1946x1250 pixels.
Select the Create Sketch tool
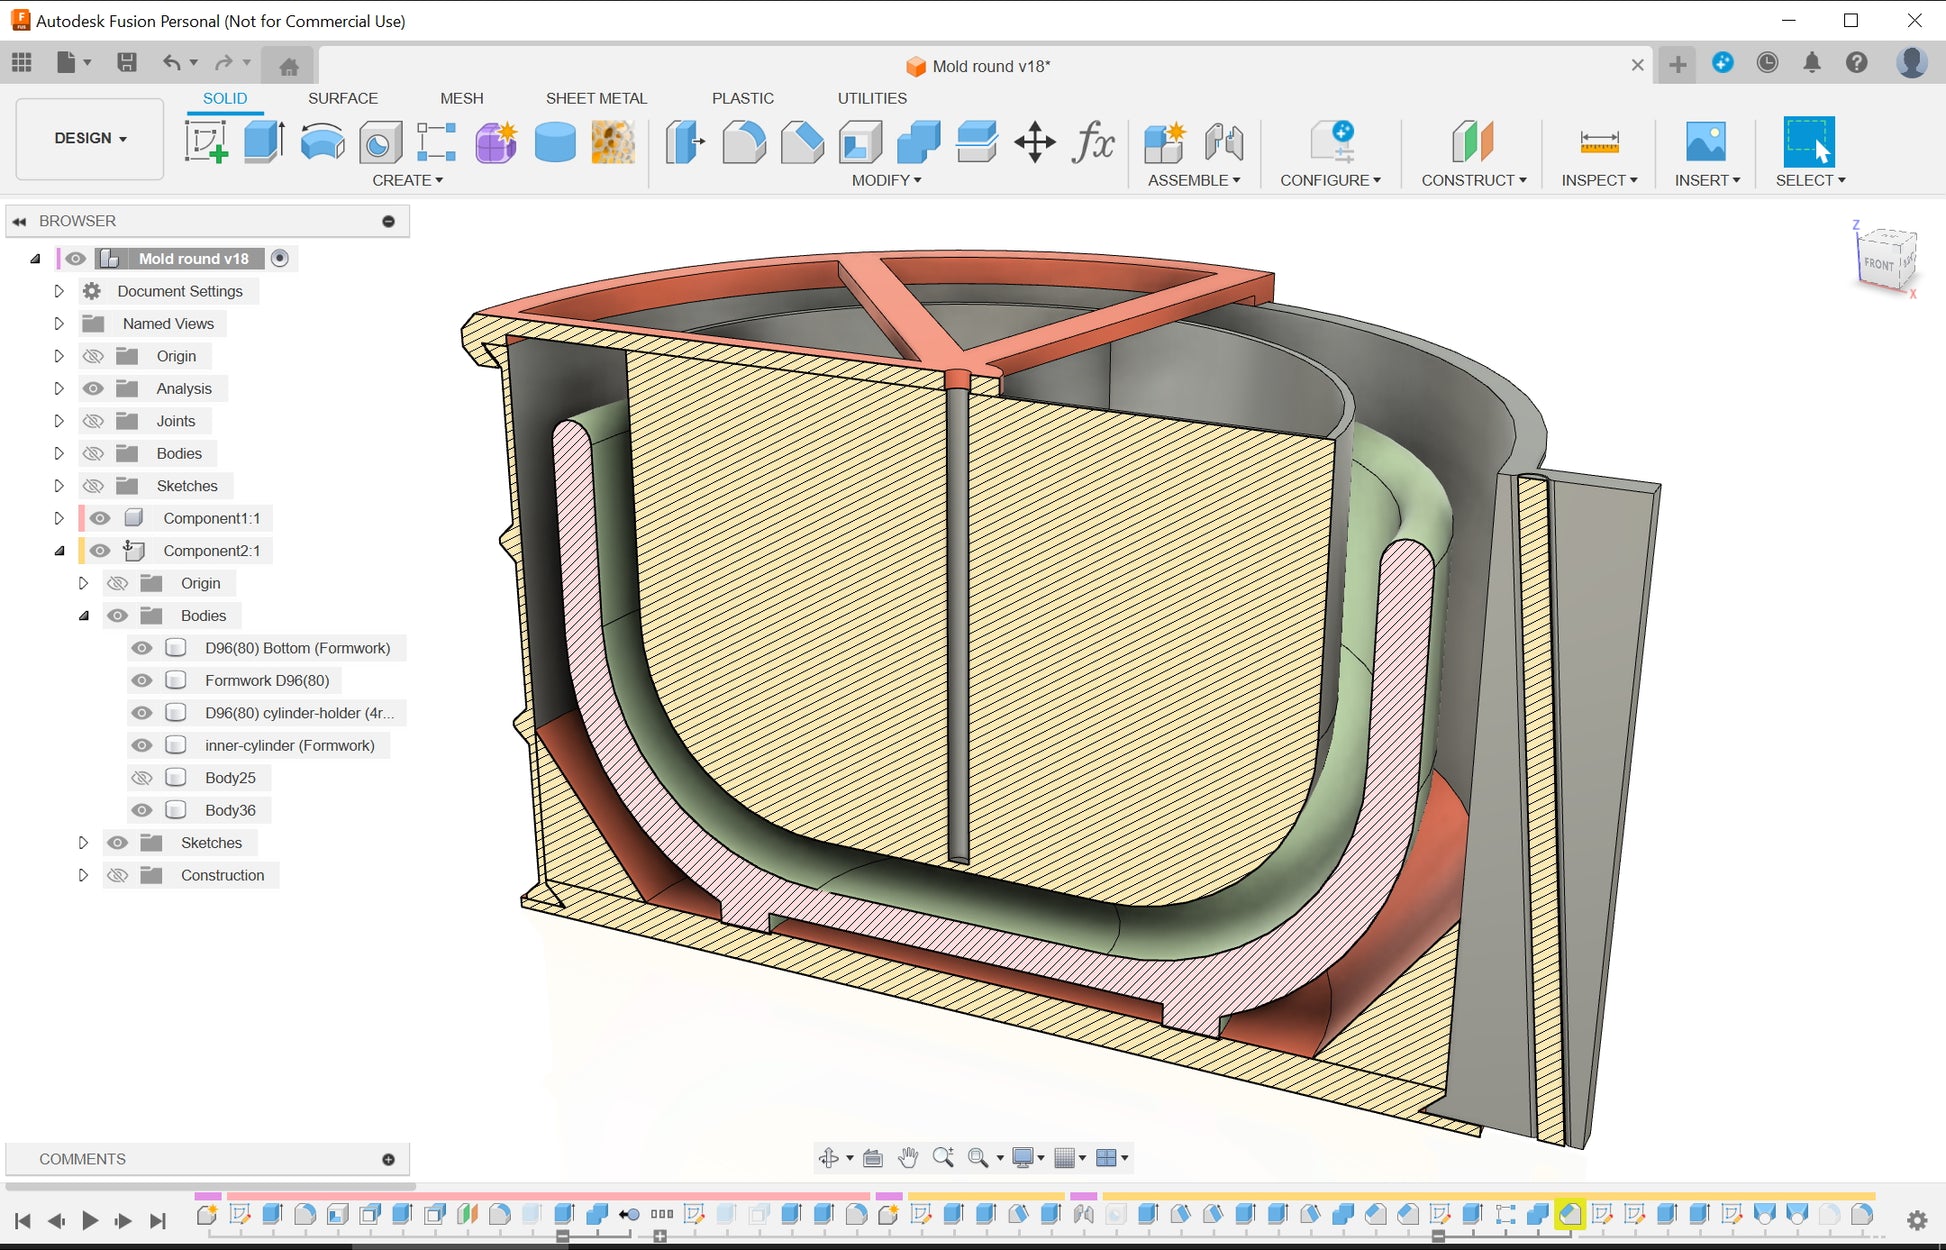[207, 141]
